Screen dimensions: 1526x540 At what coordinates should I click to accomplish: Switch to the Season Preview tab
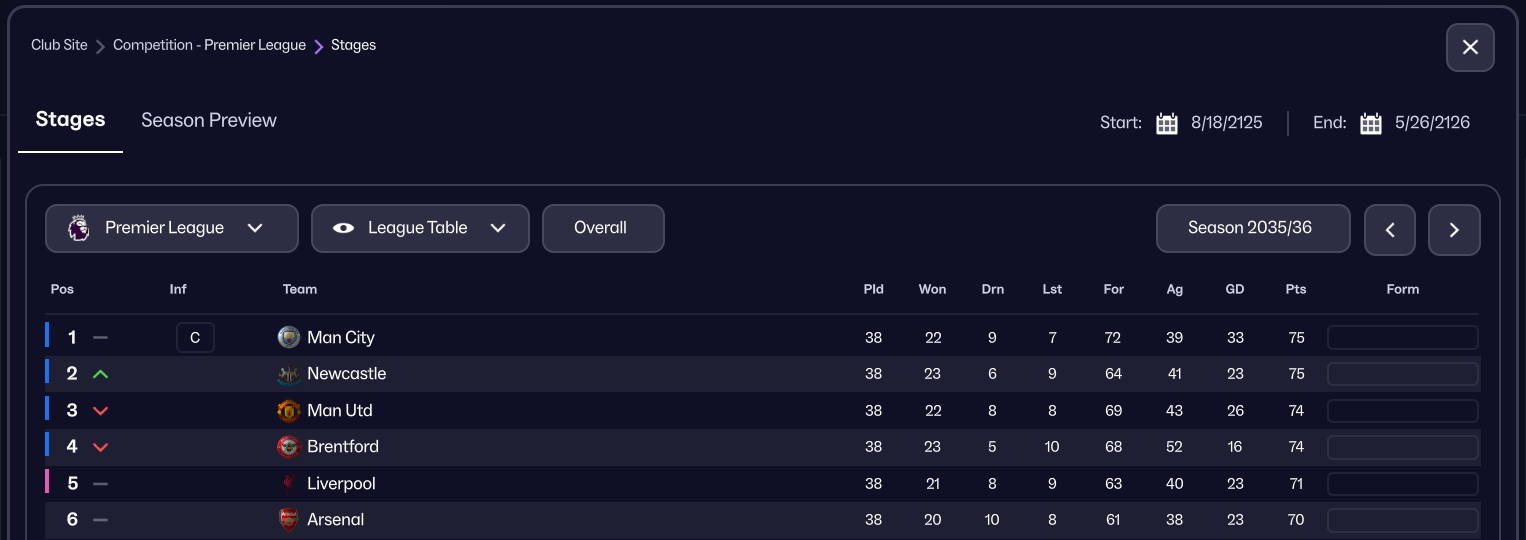click(x=209, y=120)
